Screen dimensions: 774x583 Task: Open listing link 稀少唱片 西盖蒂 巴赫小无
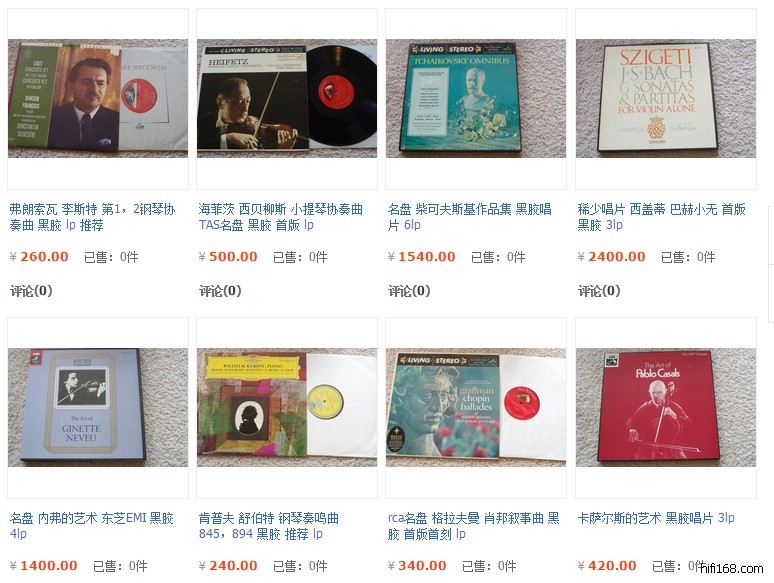pyautogui.click(x=661, y=217)
